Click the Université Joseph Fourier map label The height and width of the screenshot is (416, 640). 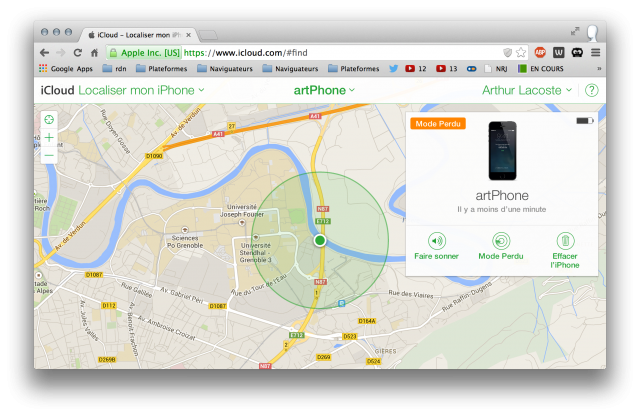point(242,211)
